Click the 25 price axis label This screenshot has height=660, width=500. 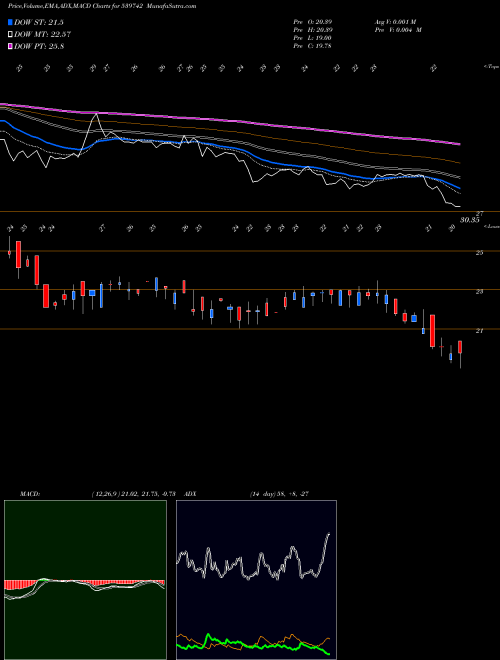click(x=479, y=253)
